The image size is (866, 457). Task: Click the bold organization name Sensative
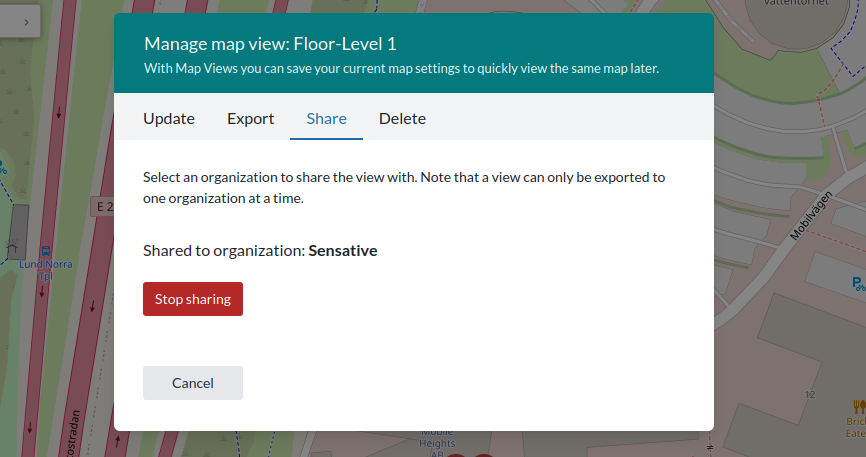click(x=342, y=250)
